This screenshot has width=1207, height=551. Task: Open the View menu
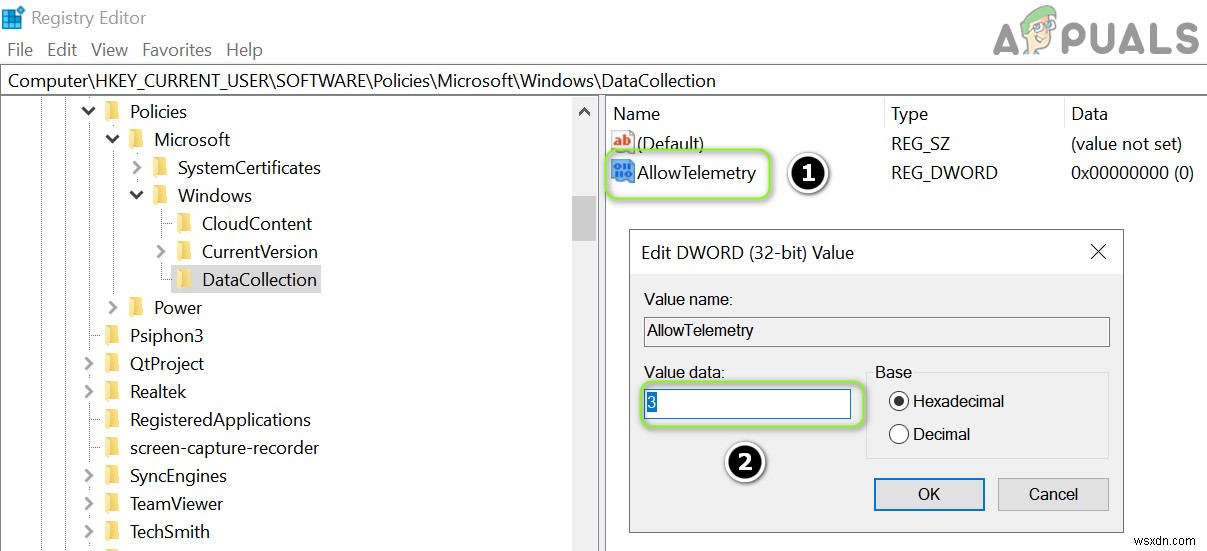pos(109,49)
